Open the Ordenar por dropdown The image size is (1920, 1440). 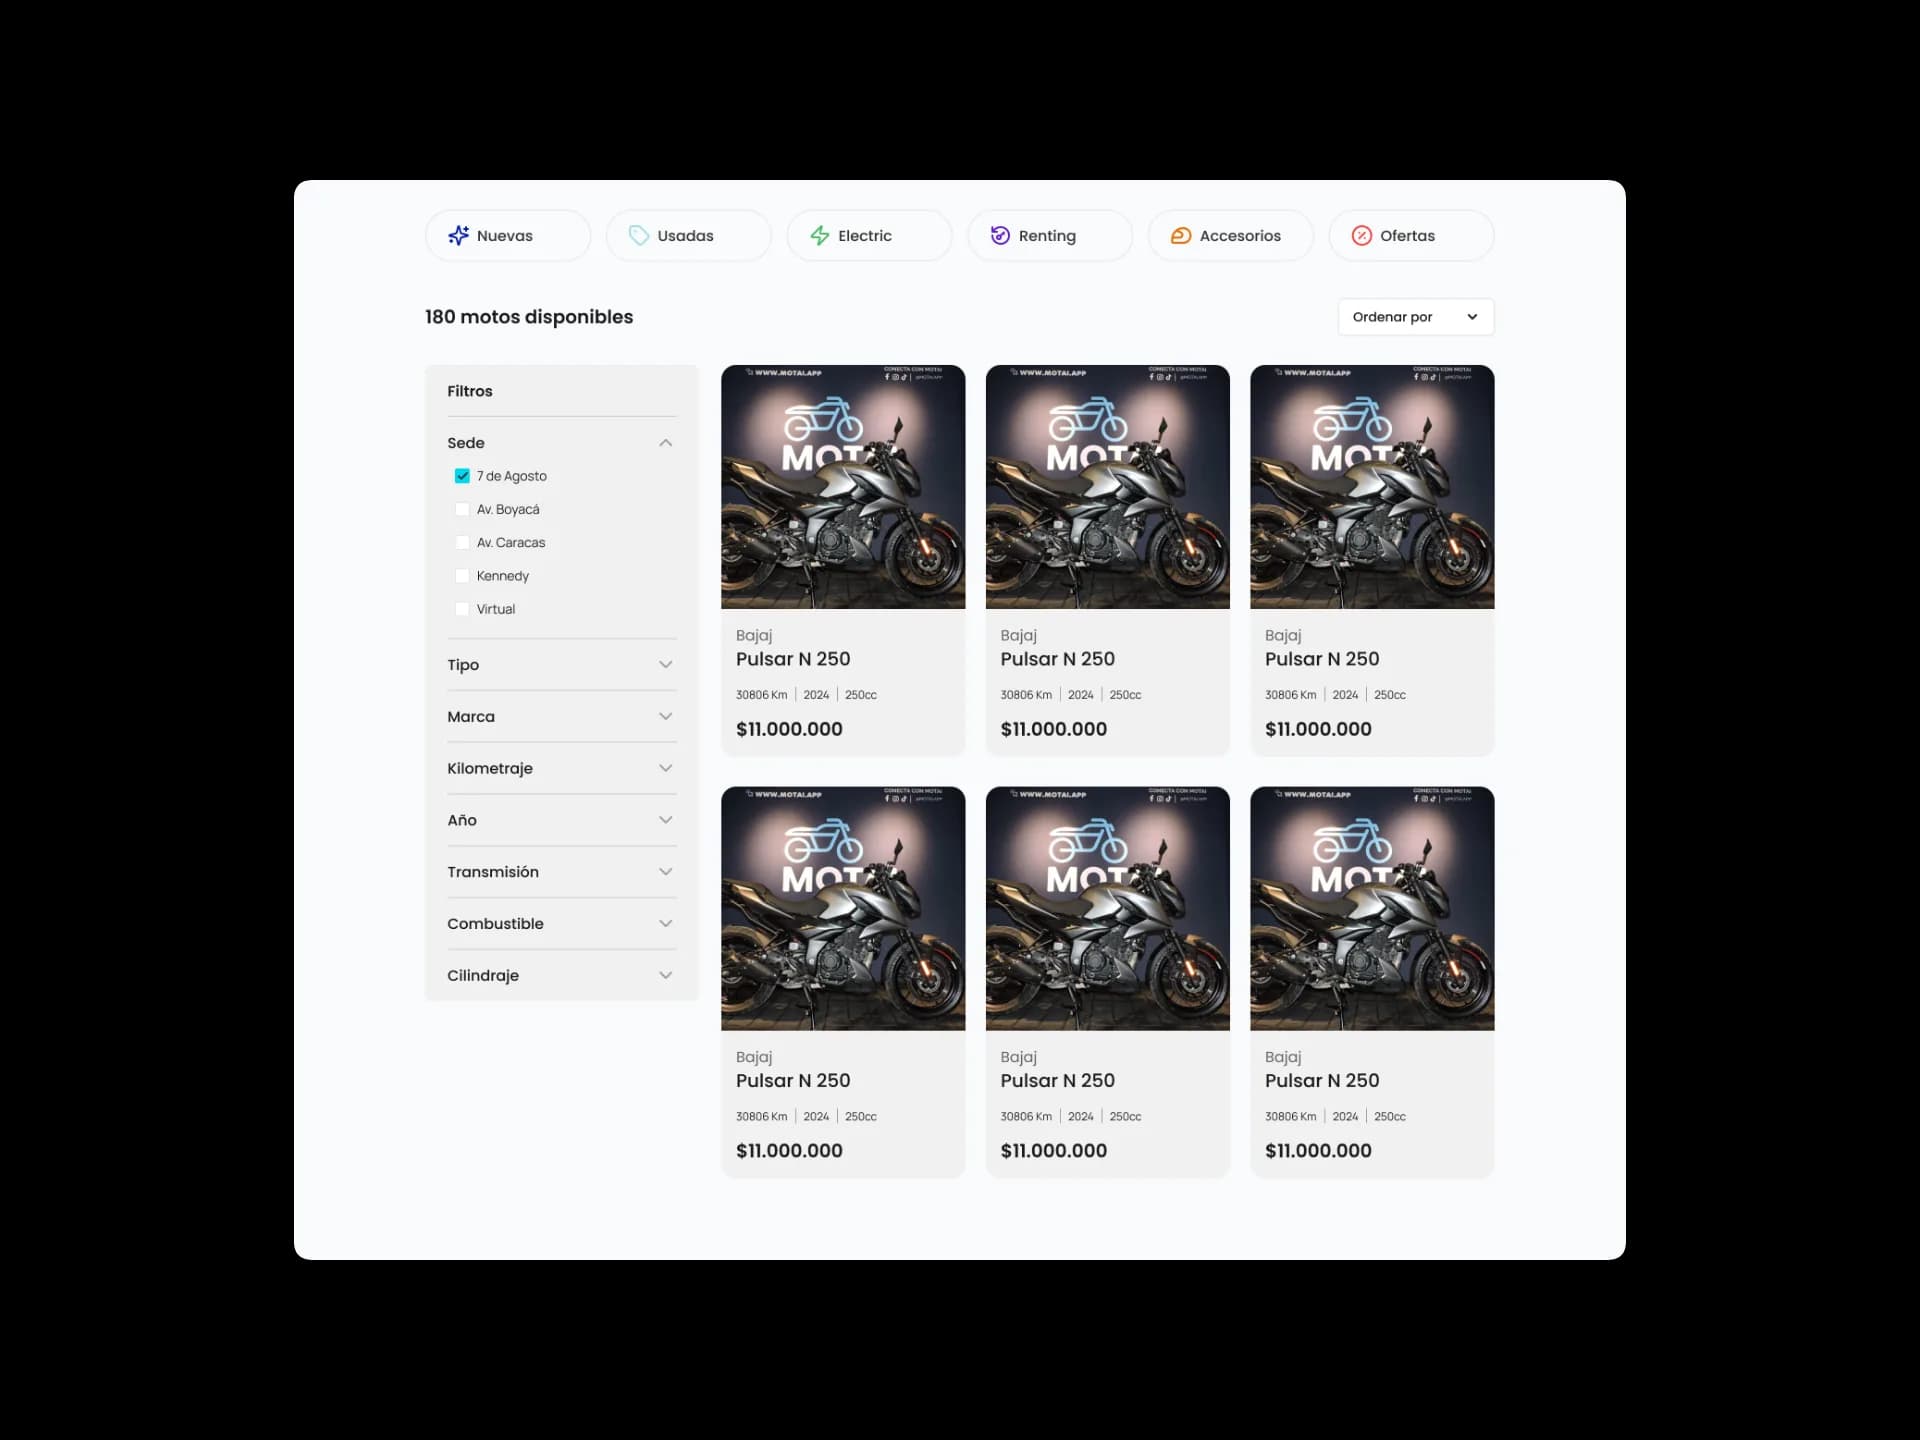(x=1416, y=317)
